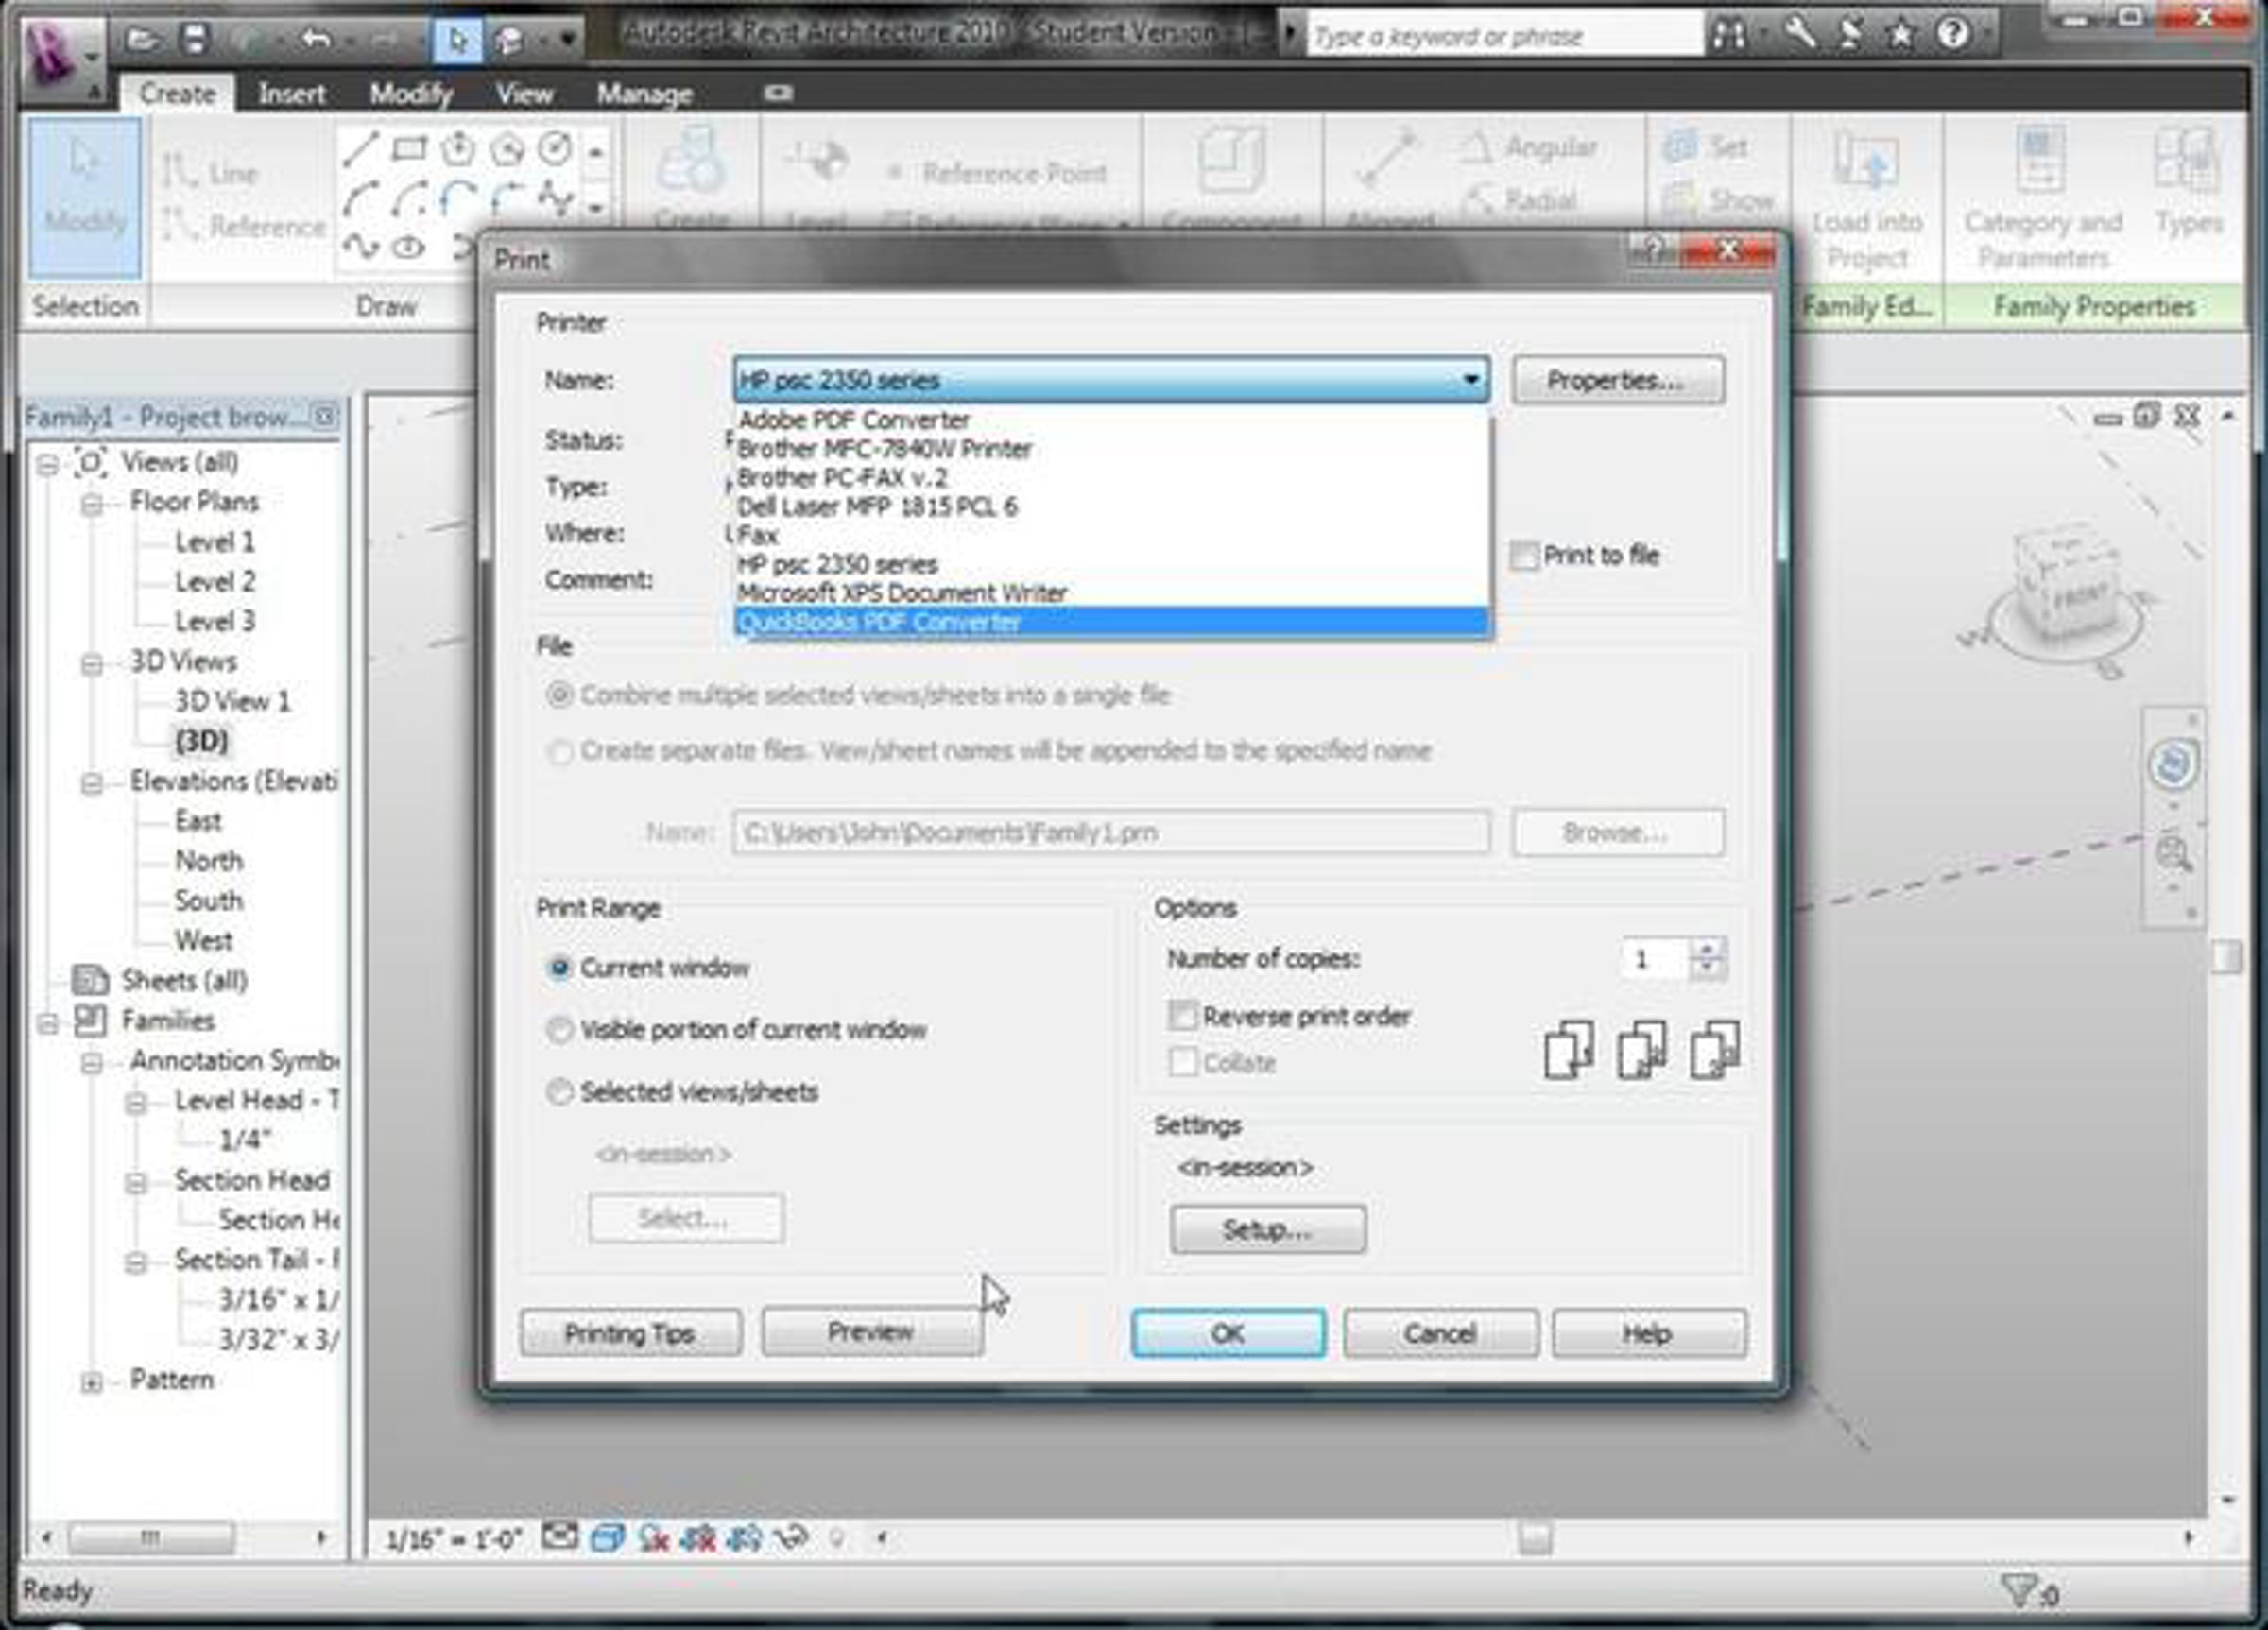2268x1630 pixels.
Task: Open the printer Name dropdown arrow
Action: pyautogui.click(x=1471, y=380)
